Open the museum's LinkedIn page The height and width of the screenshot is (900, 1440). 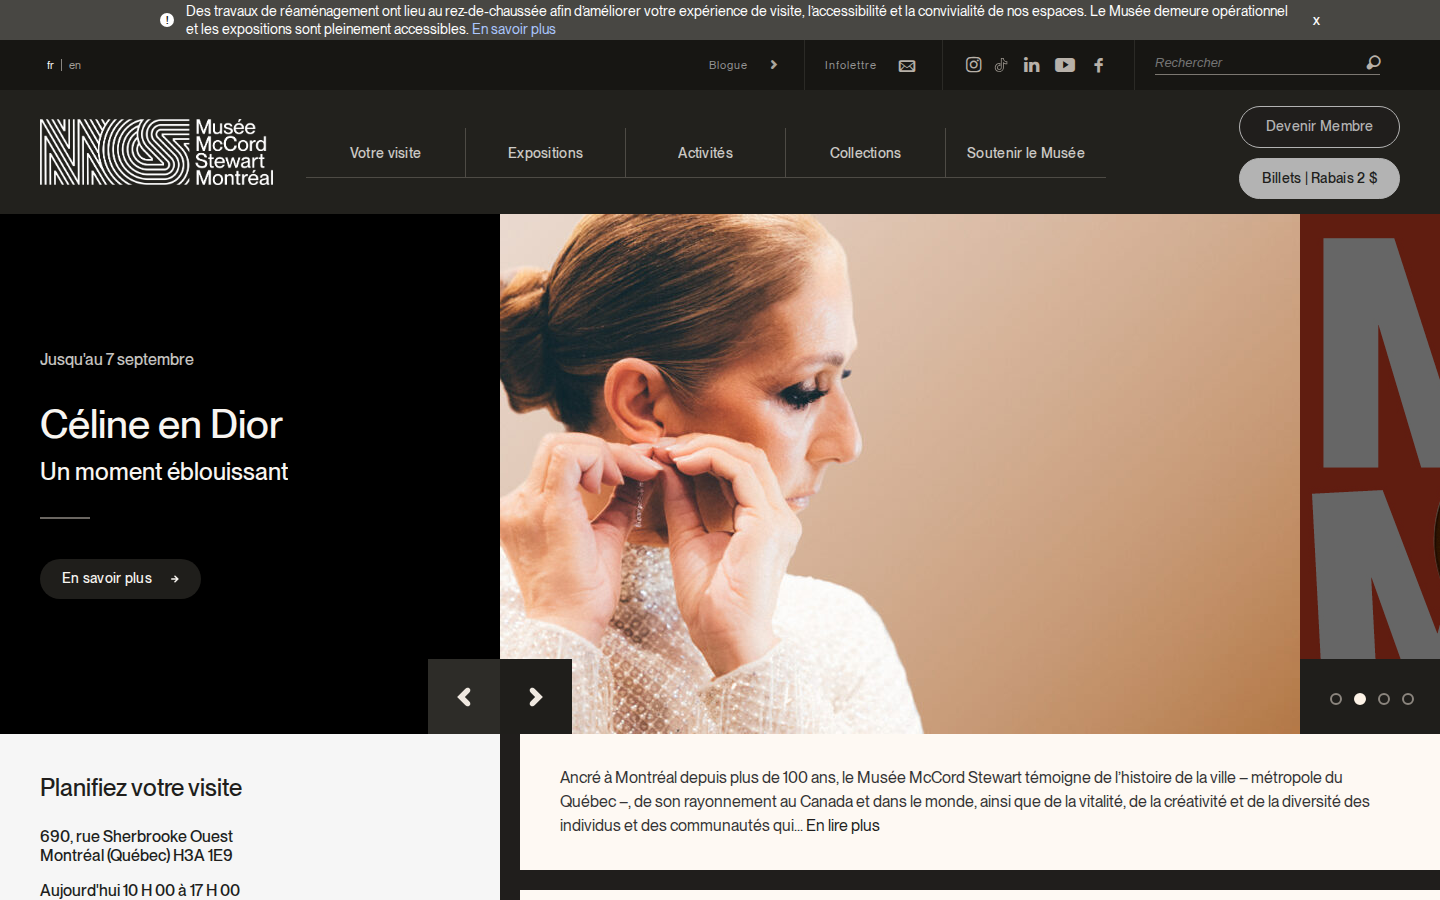[1032, 65]
